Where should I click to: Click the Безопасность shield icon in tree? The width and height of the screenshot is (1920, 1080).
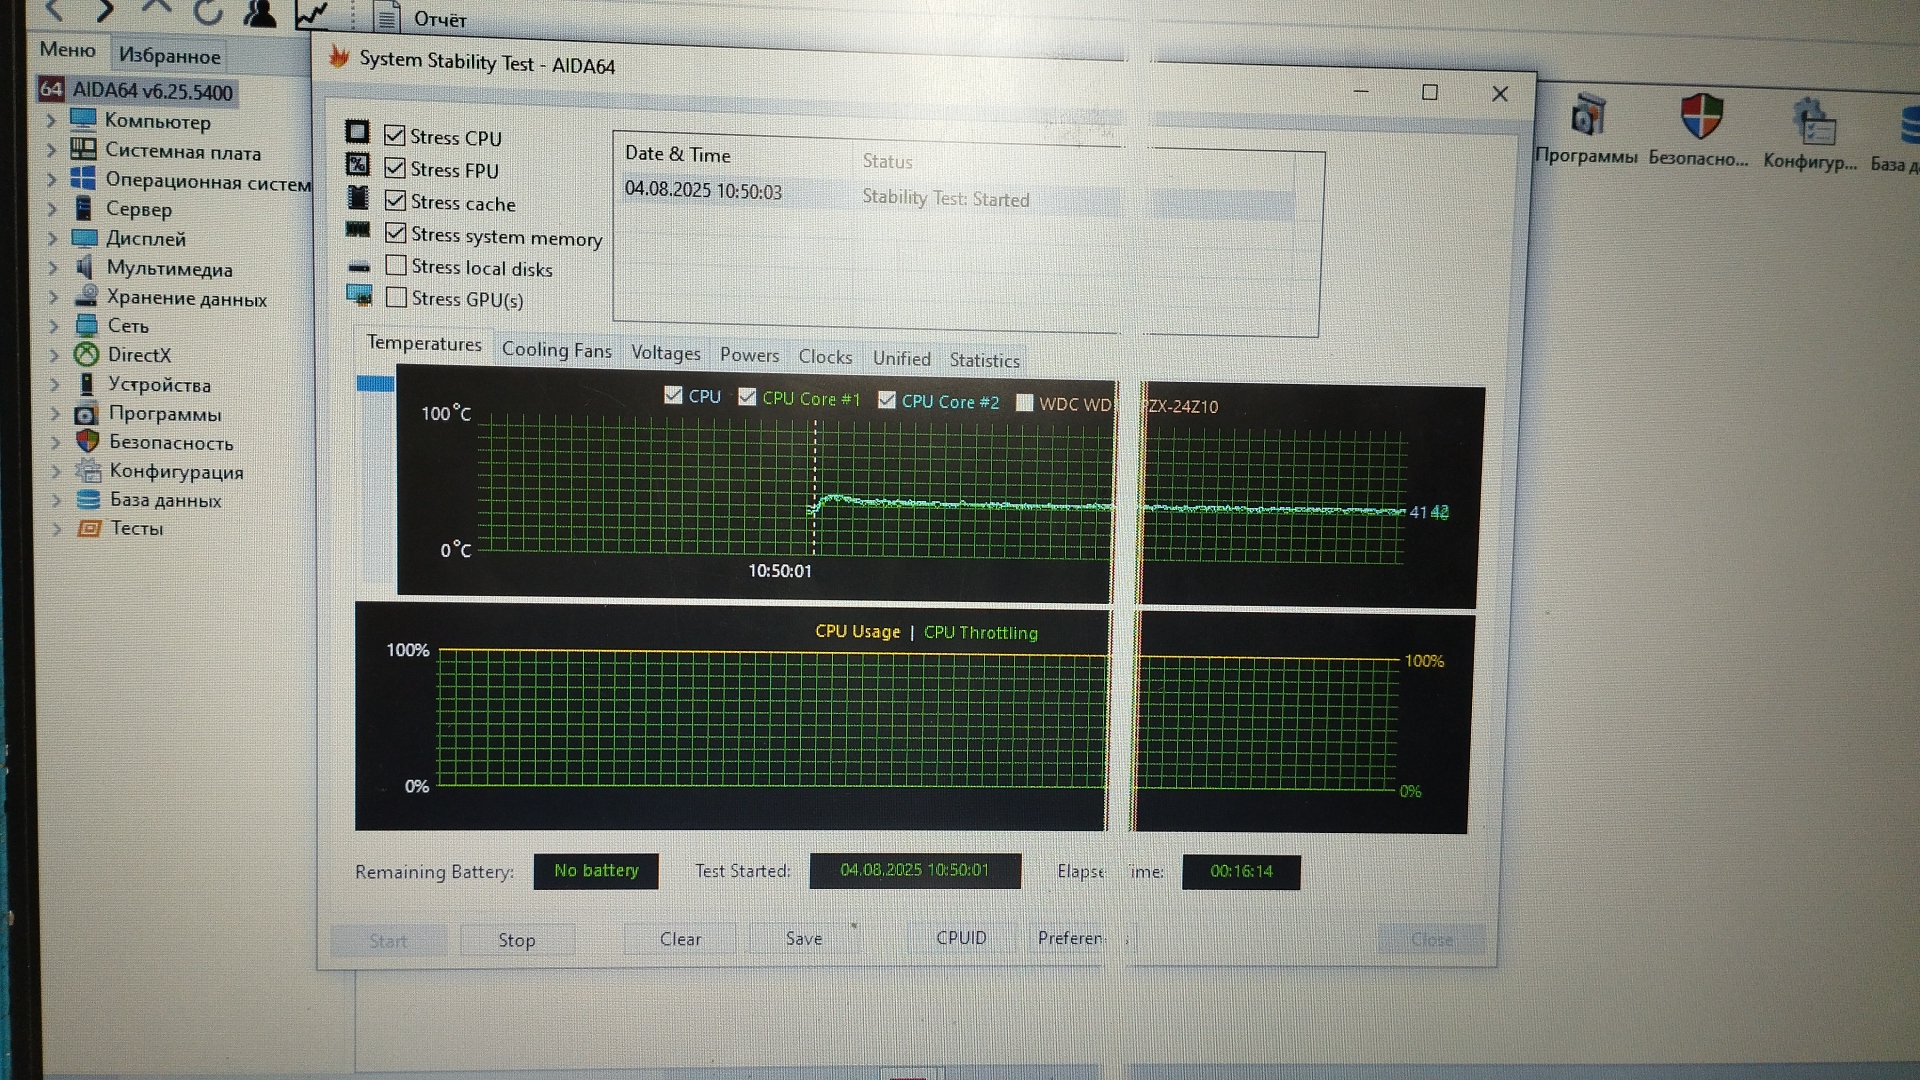coord(88,441)
